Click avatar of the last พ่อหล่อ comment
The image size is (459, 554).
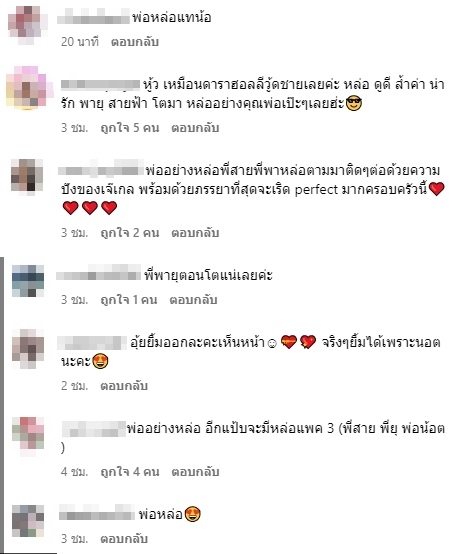tap(28, 521)
